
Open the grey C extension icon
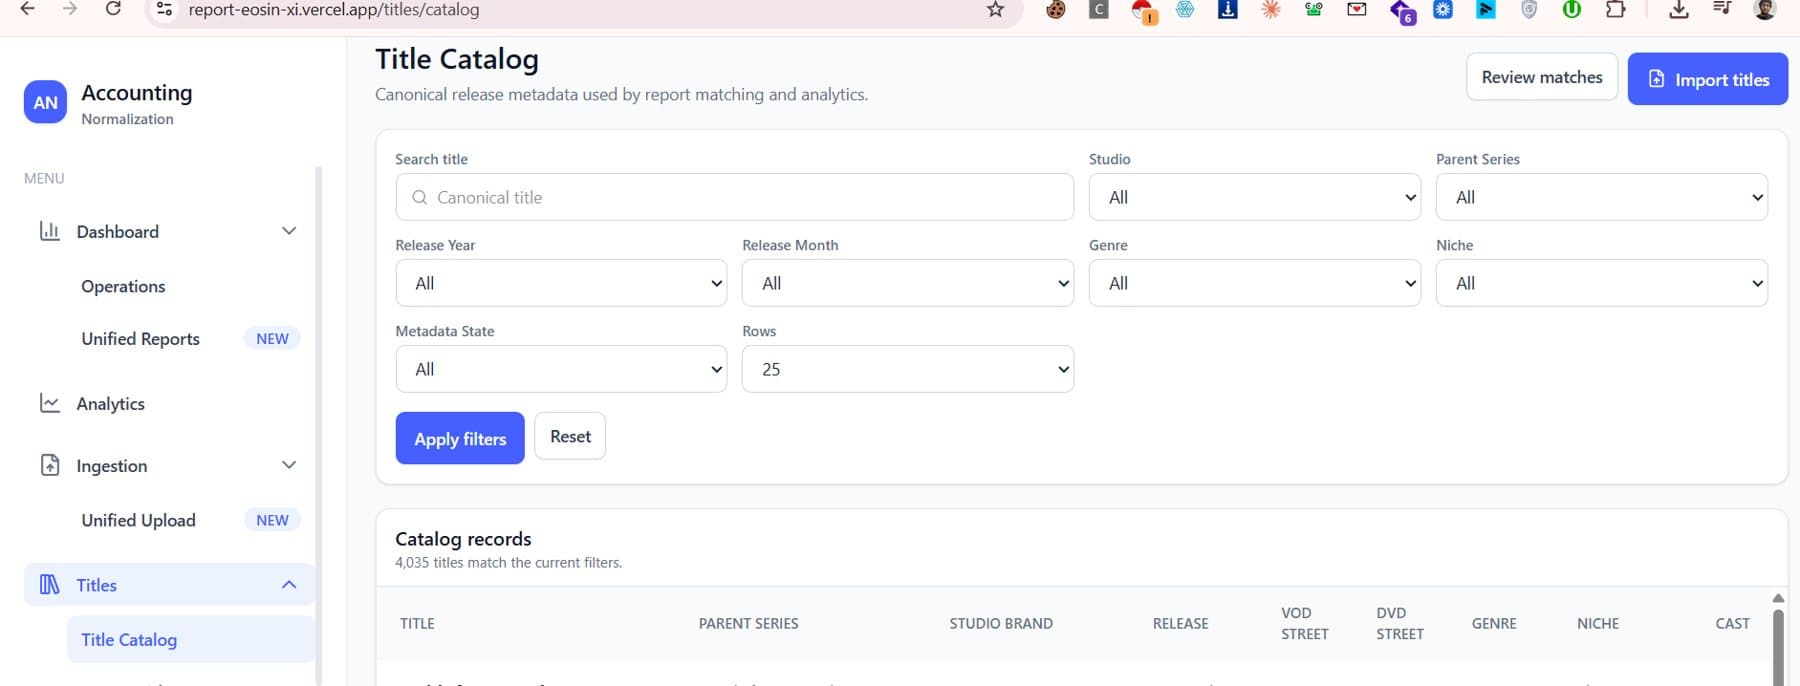pyautogui.click(x=1099, y=10)
